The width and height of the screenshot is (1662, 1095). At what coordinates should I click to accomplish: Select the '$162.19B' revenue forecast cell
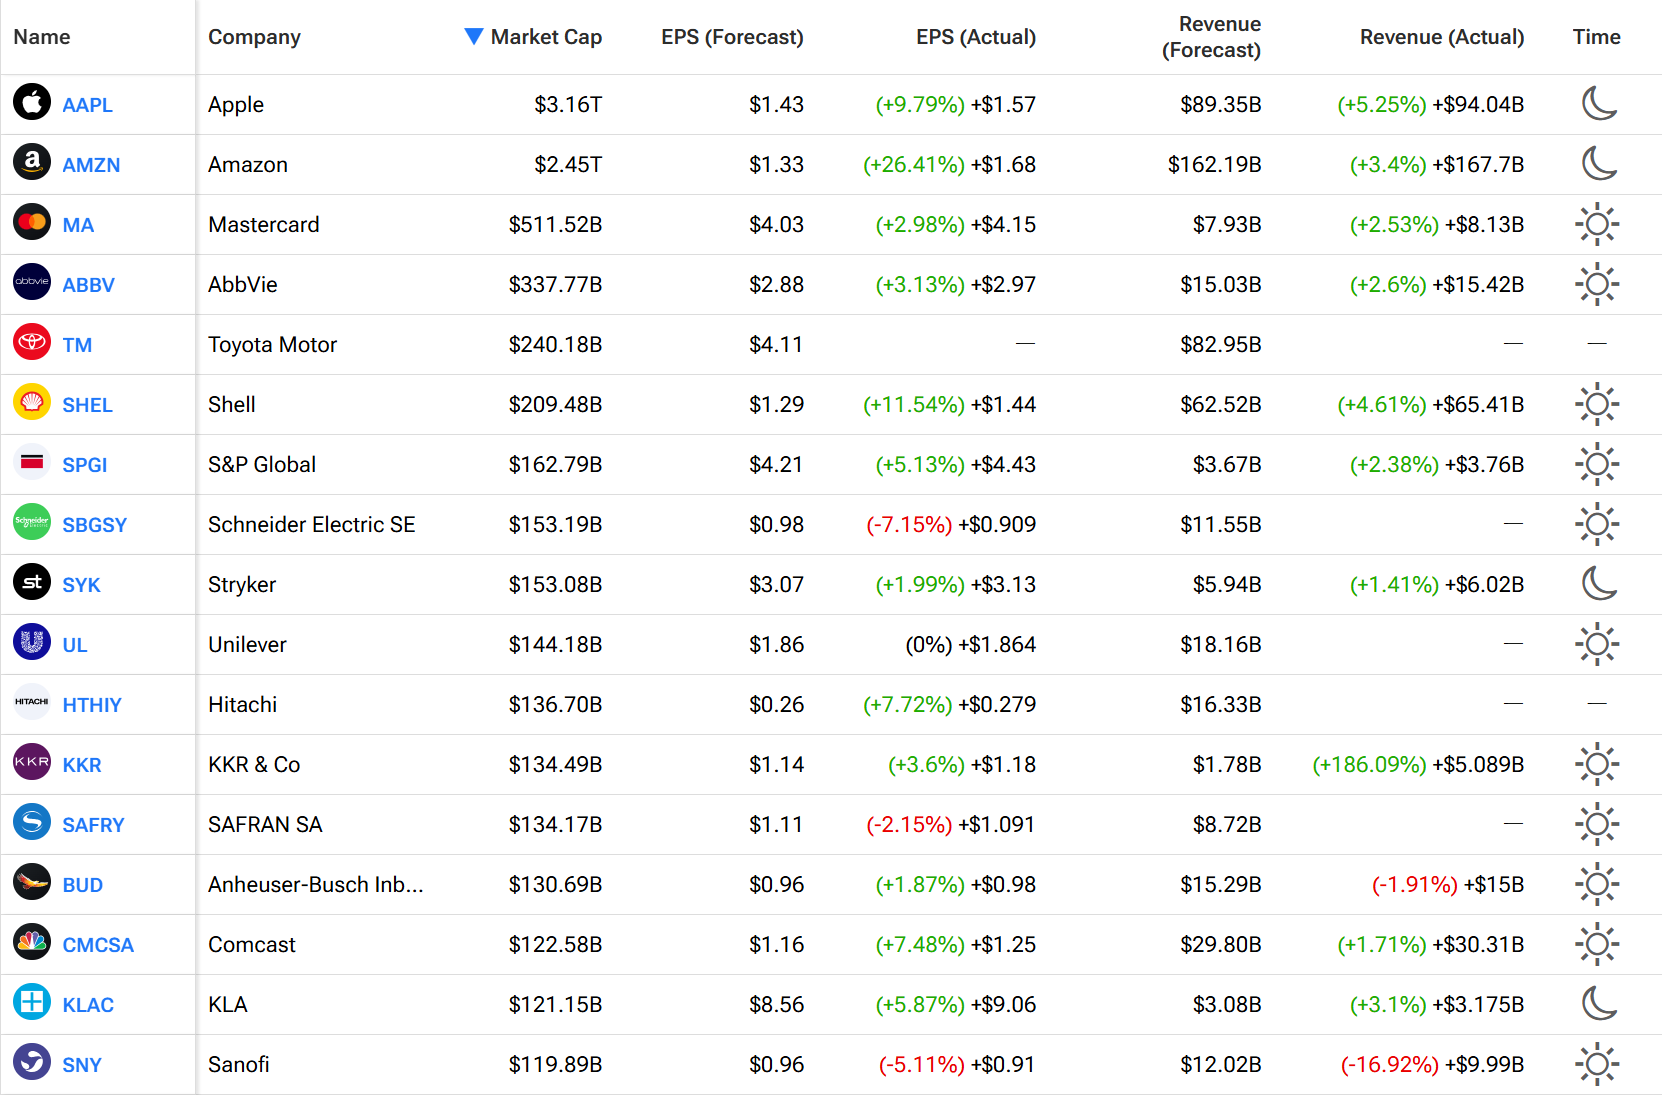click(x=1214, y=165)
